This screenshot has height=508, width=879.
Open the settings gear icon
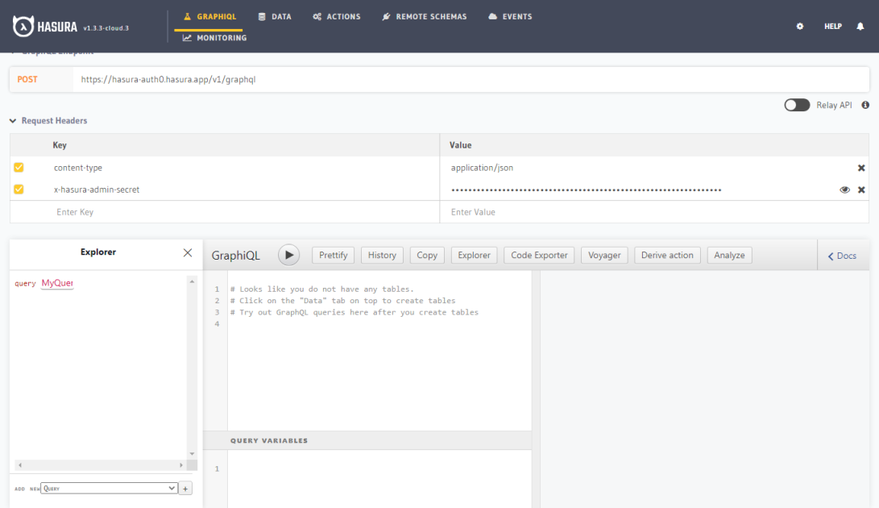point(800,26)
